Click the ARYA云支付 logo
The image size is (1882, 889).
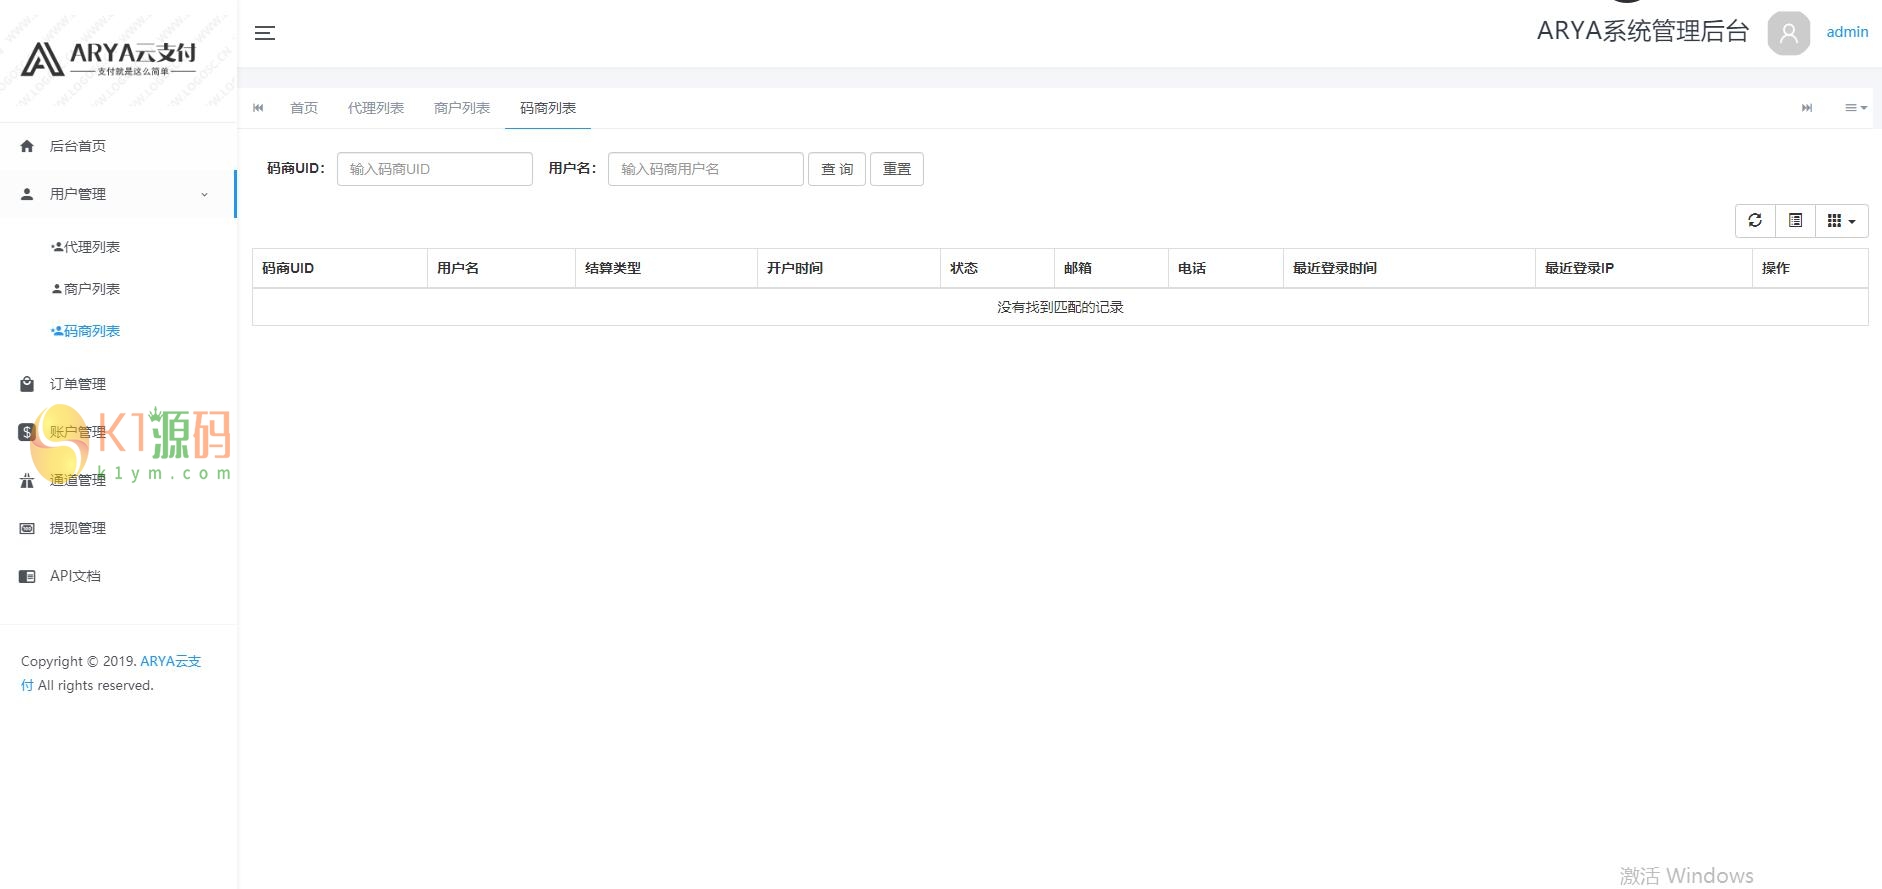(x=109, y=59)
